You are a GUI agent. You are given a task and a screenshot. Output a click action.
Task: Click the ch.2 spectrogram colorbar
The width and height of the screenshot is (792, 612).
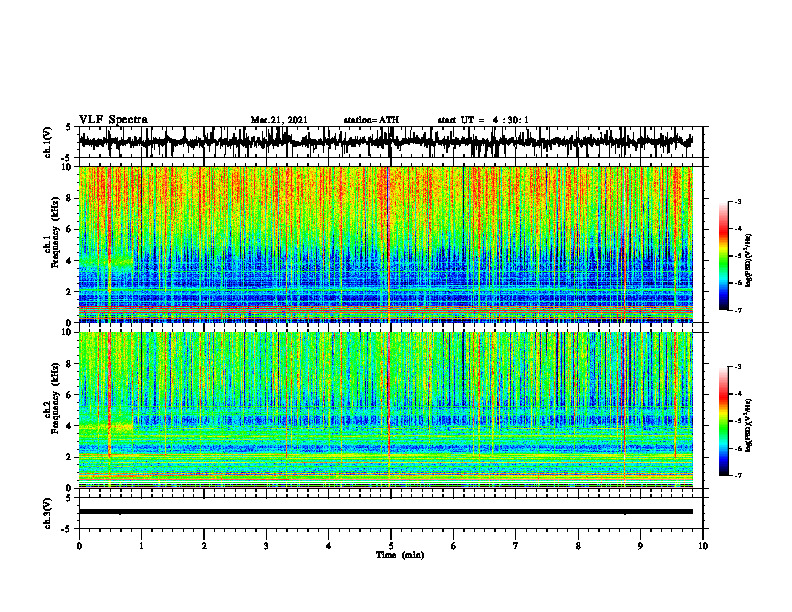click(723, 421)
